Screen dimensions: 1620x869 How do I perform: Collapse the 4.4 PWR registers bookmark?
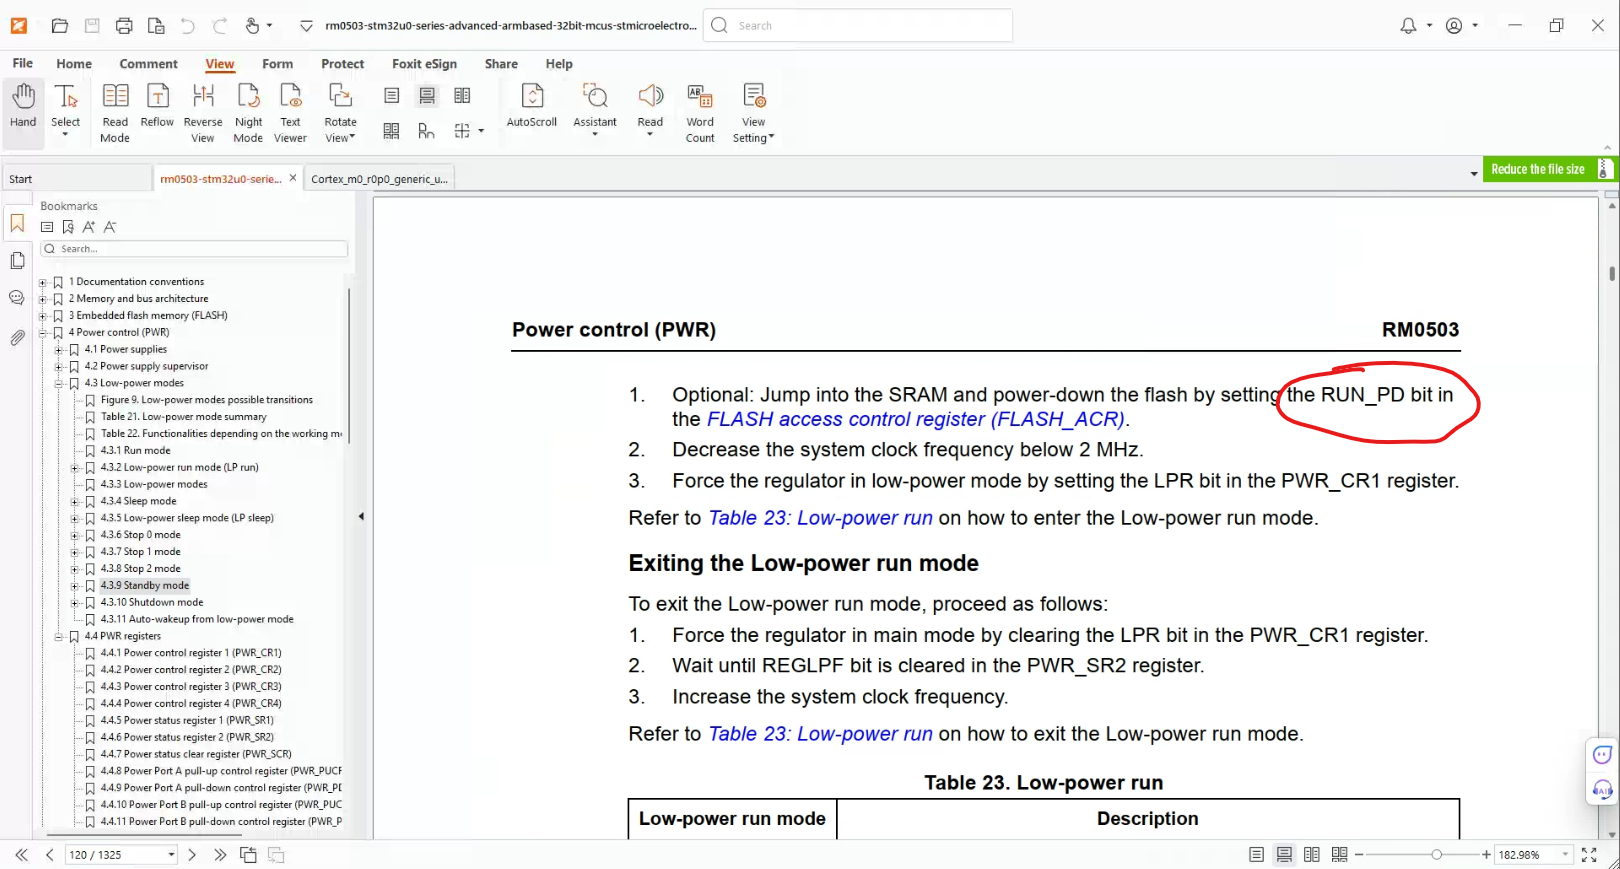[x=58, y=636]
